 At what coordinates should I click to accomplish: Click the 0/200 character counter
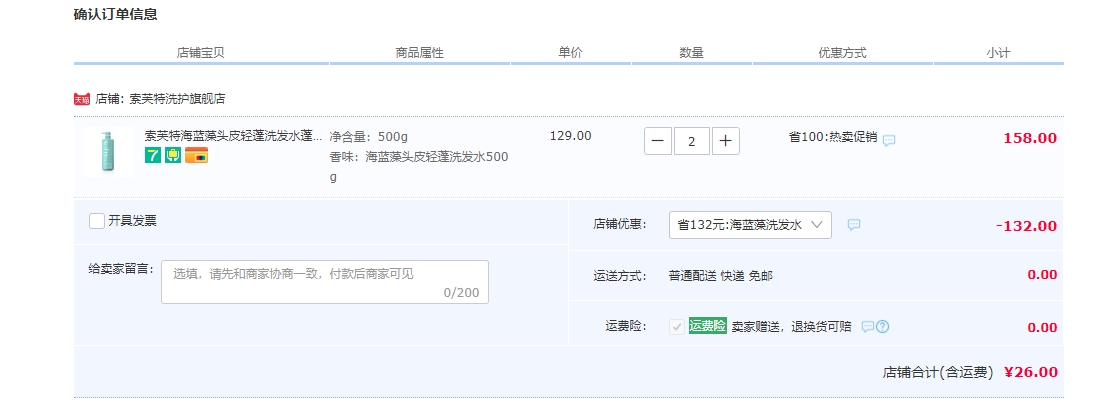coord(461,293)
